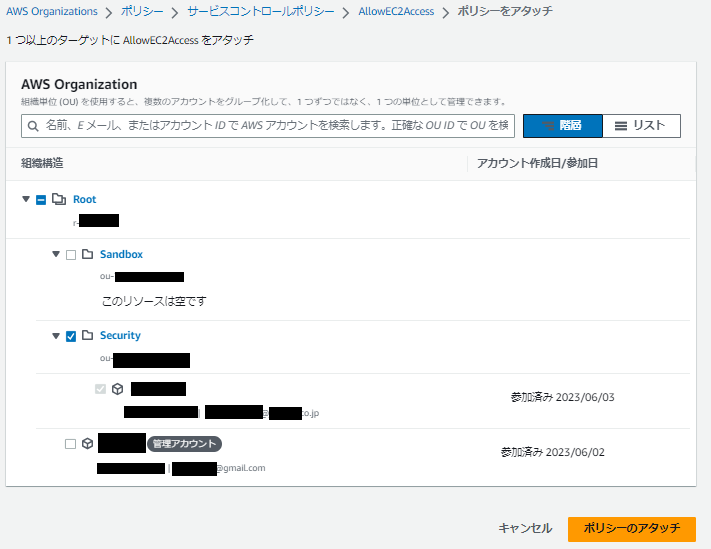Check the Sandbox OU checkbox
Viewport: 711px width, 549px height.
[x=71, y=255]
